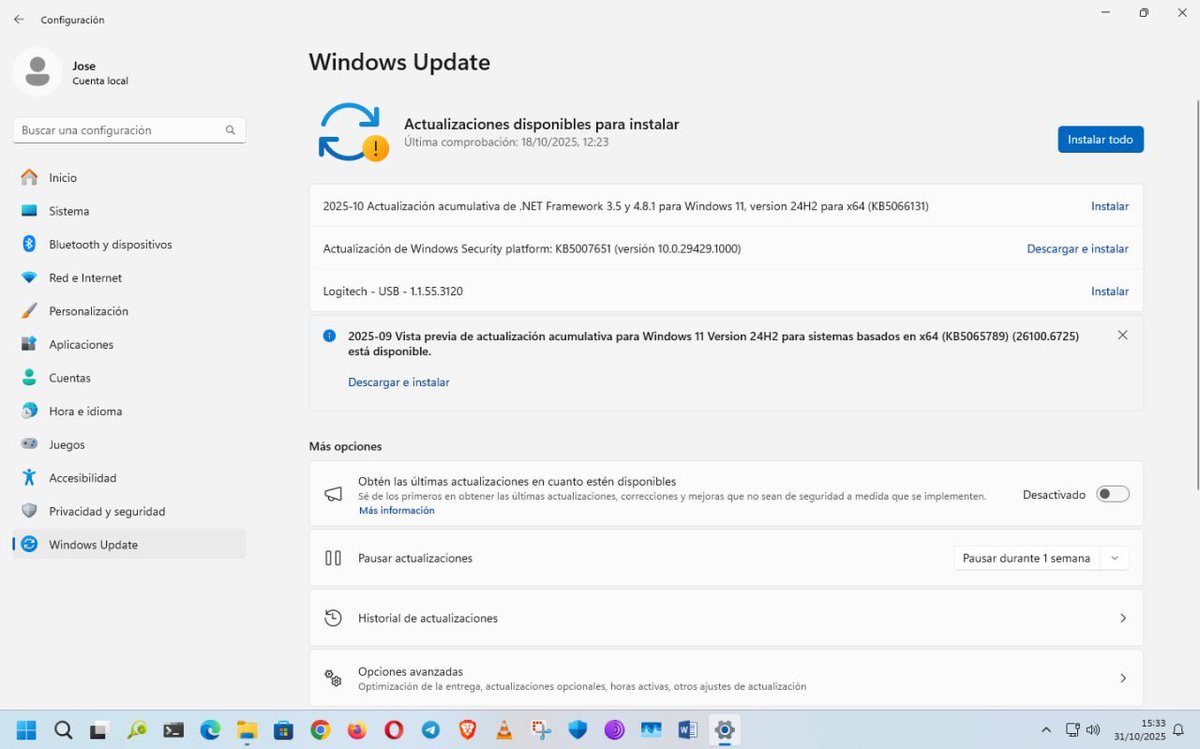The width and height of the screenshot is (1200, 749).
Task: Expand Historial de actualizaciones
Action: click(1122, 618)
